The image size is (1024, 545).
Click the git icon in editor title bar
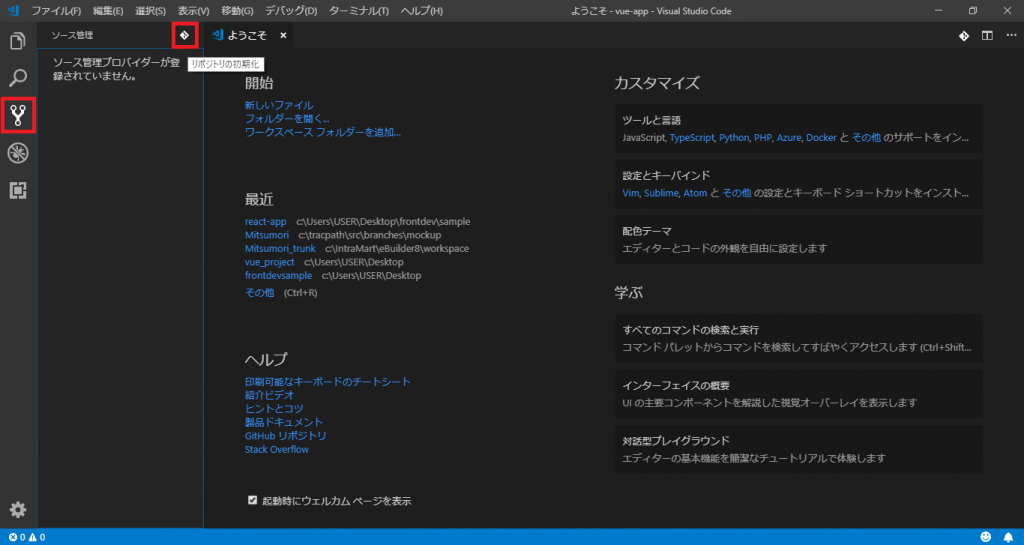click(x=964, y=36)
